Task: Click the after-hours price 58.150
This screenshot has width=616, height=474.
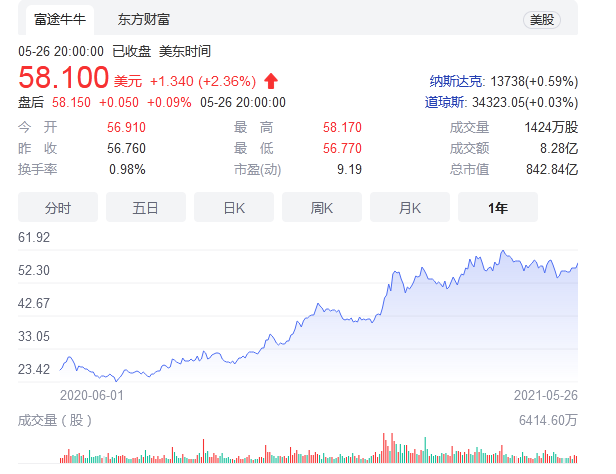Action: (71, 102)
